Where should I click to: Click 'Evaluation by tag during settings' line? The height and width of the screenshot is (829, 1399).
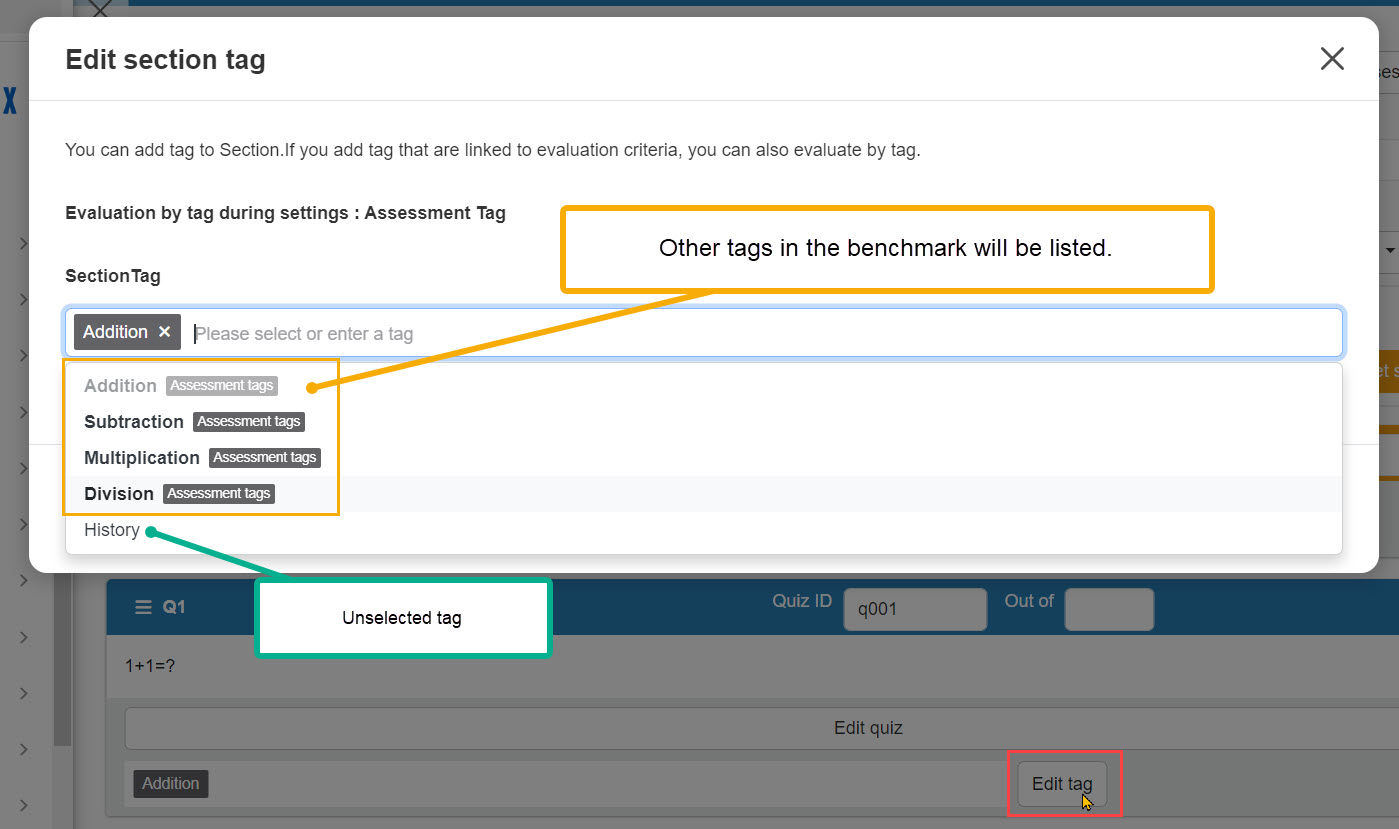point(285,213)
